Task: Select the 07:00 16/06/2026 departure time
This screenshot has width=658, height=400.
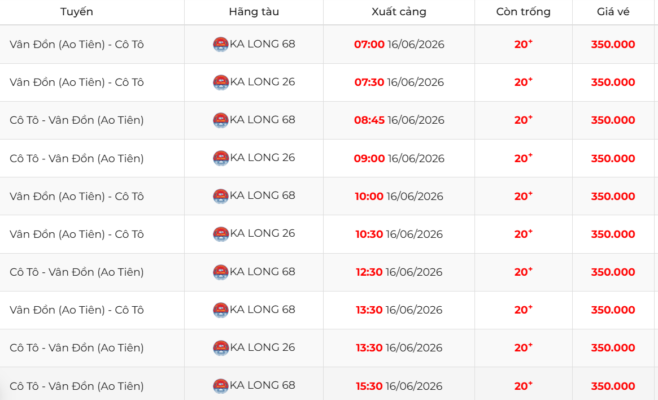Action: point(399,44)
